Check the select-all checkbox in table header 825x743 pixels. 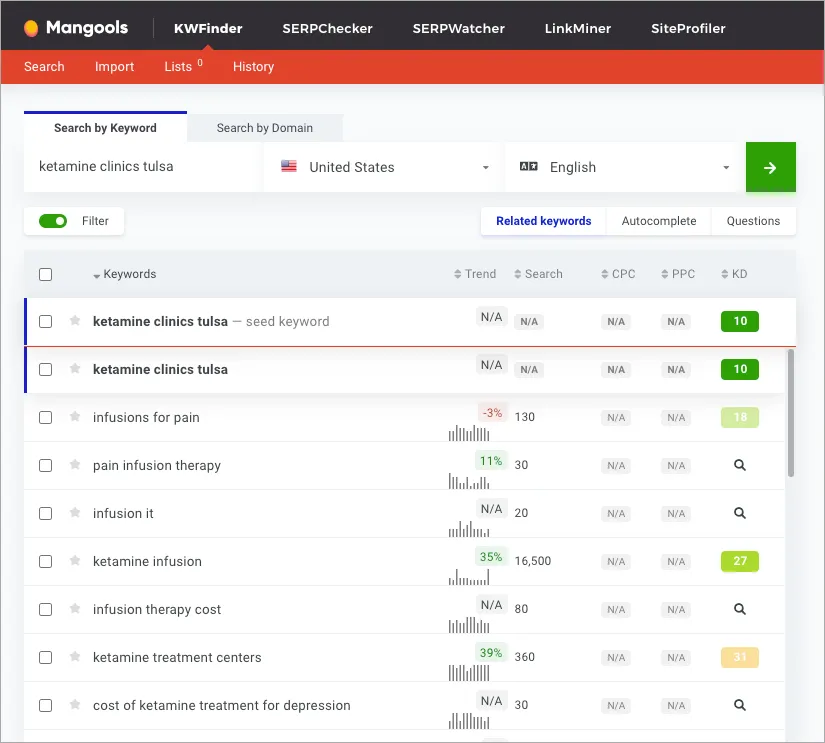45,274
